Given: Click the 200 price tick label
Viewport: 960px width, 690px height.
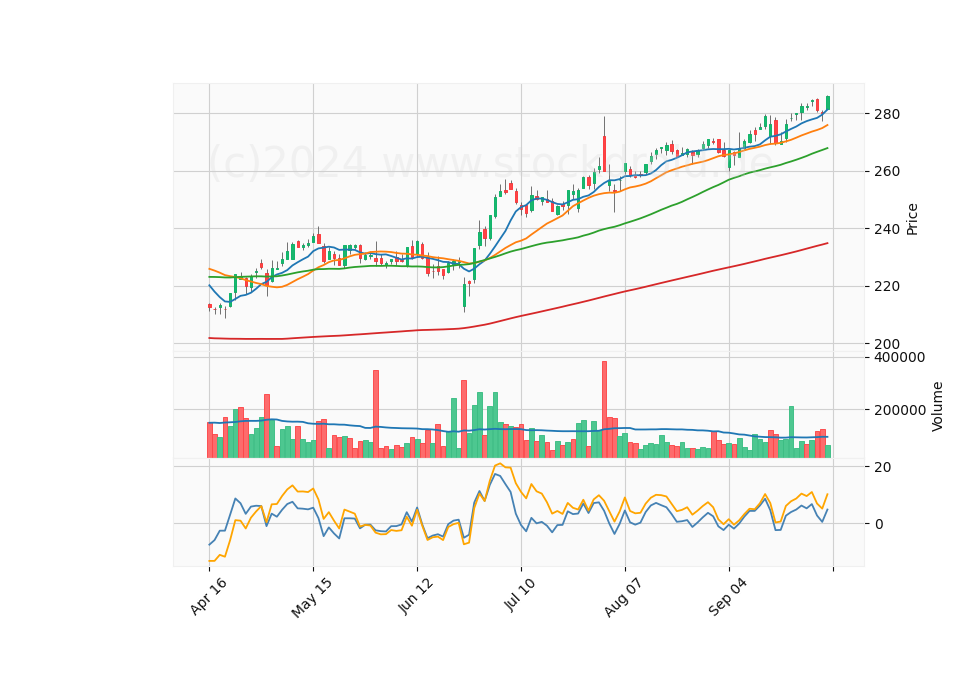Looking at the screenshot, I should [x=887, y=344].
